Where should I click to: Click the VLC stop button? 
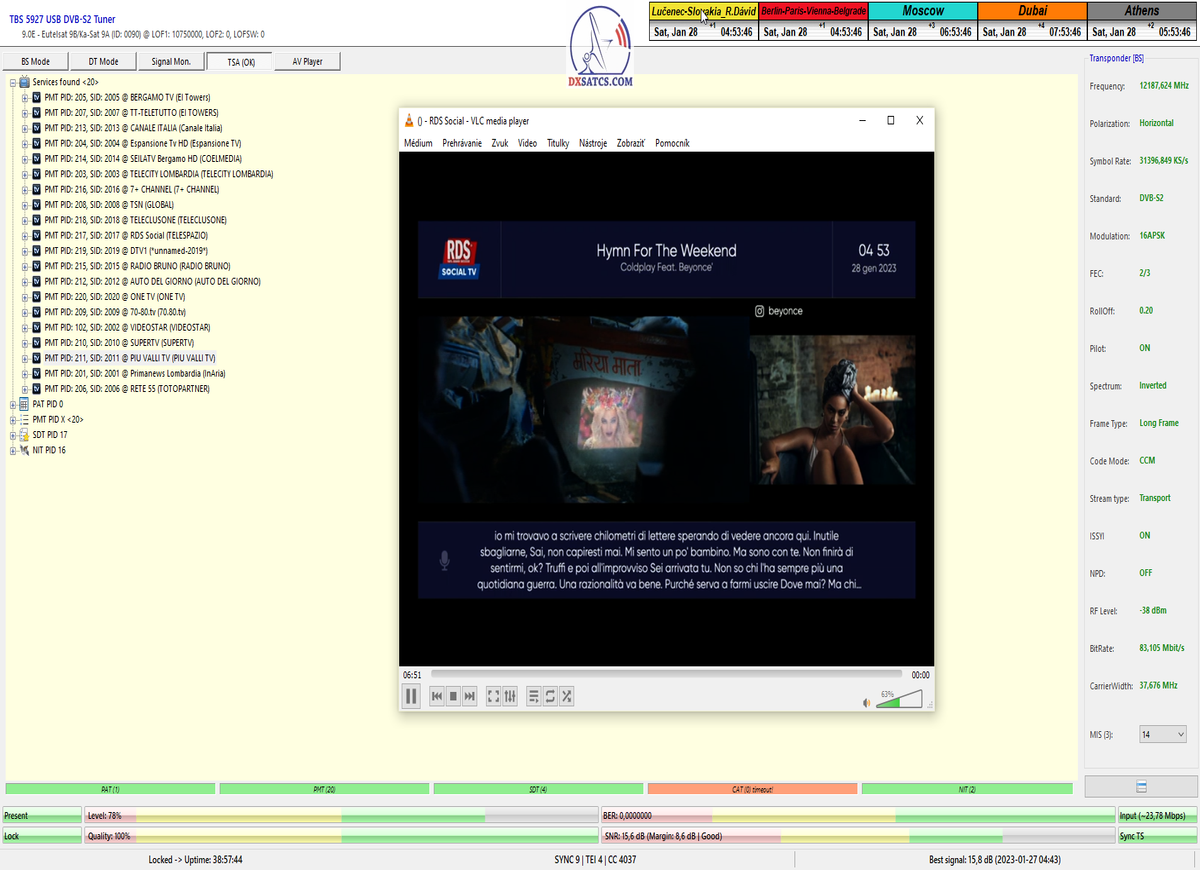tap(453, 696)
